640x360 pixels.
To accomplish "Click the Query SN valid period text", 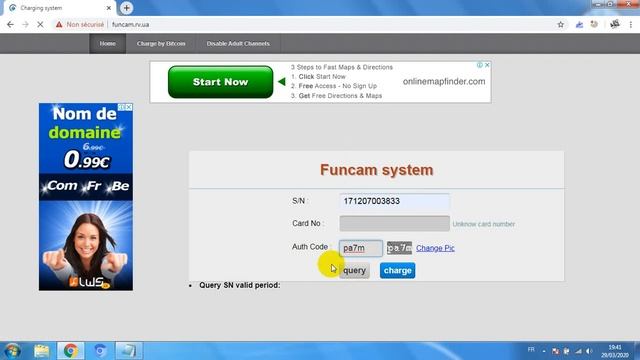I will [240, 285].
